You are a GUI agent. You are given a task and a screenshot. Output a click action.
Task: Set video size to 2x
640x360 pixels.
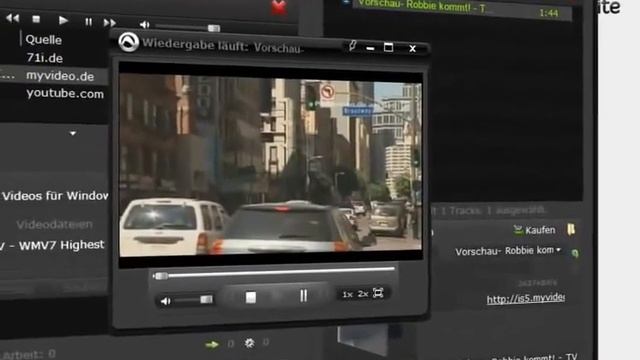click(x=362, y=293)
